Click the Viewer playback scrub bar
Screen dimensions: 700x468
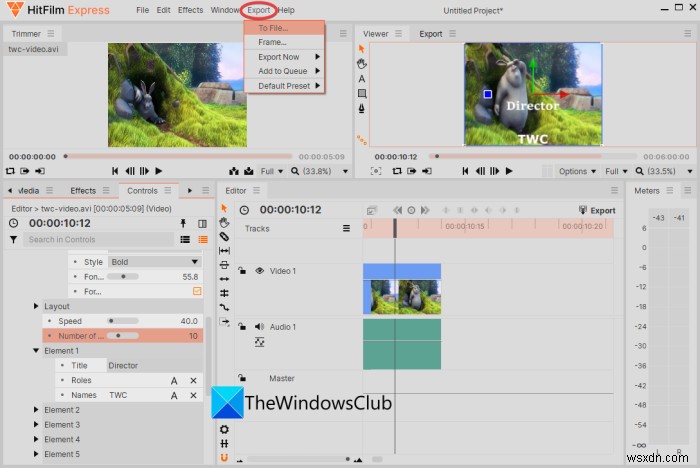533,156
